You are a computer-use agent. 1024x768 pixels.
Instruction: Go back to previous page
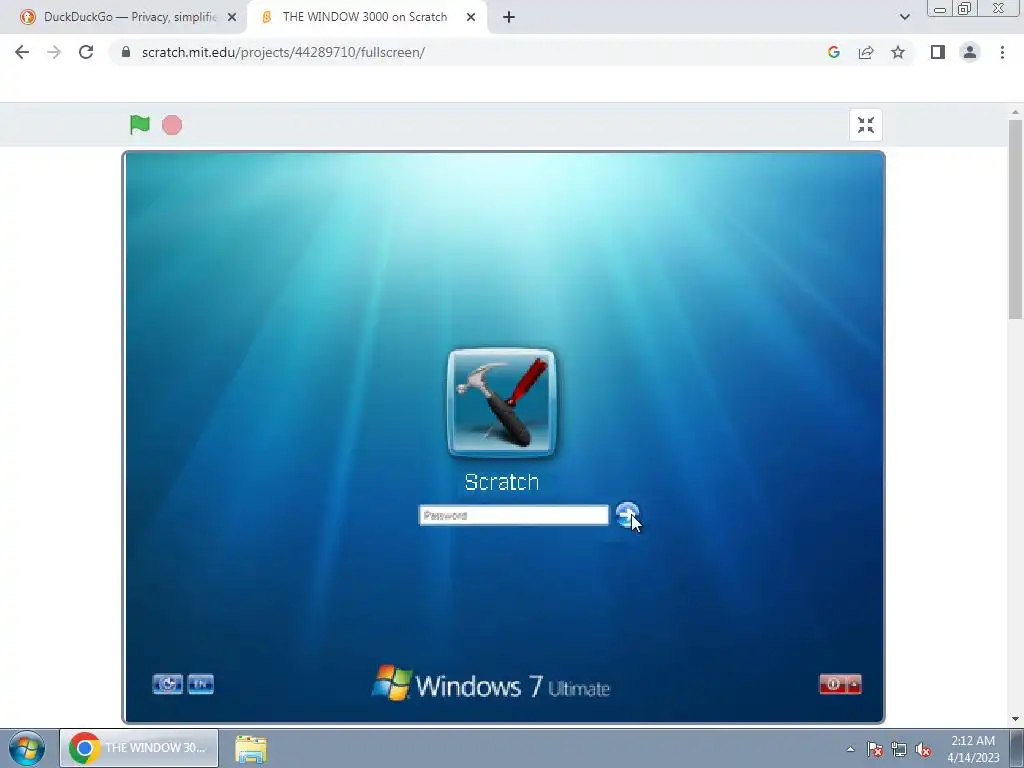point(22,52)
